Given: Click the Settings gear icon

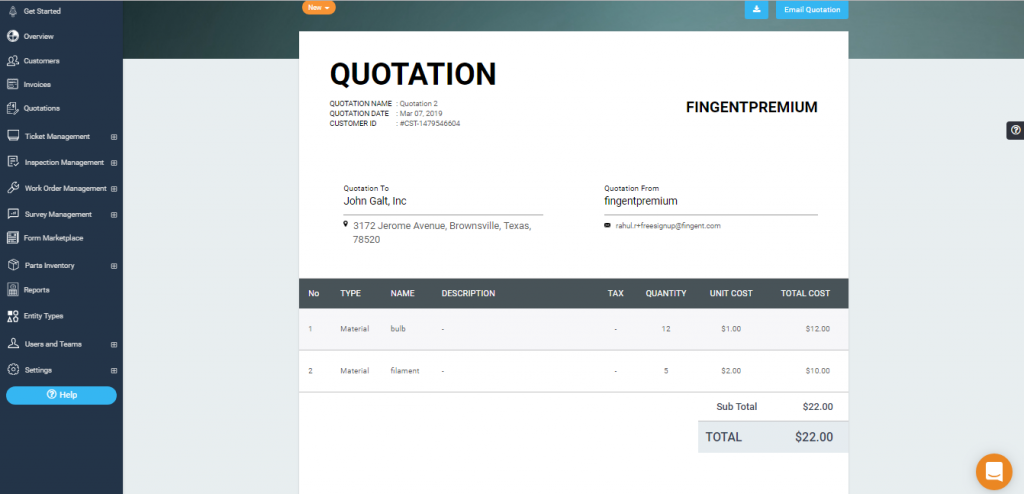Looking at the screenshot, I should (12, 370).
